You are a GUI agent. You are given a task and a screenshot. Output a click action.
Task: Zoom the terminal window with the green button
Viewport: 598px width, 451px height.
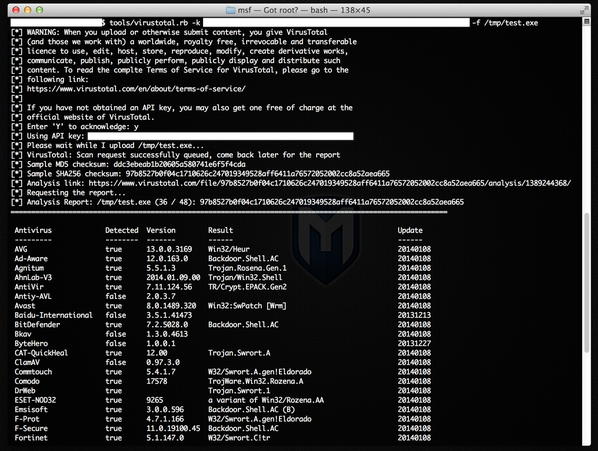click(x=39, y=10)
